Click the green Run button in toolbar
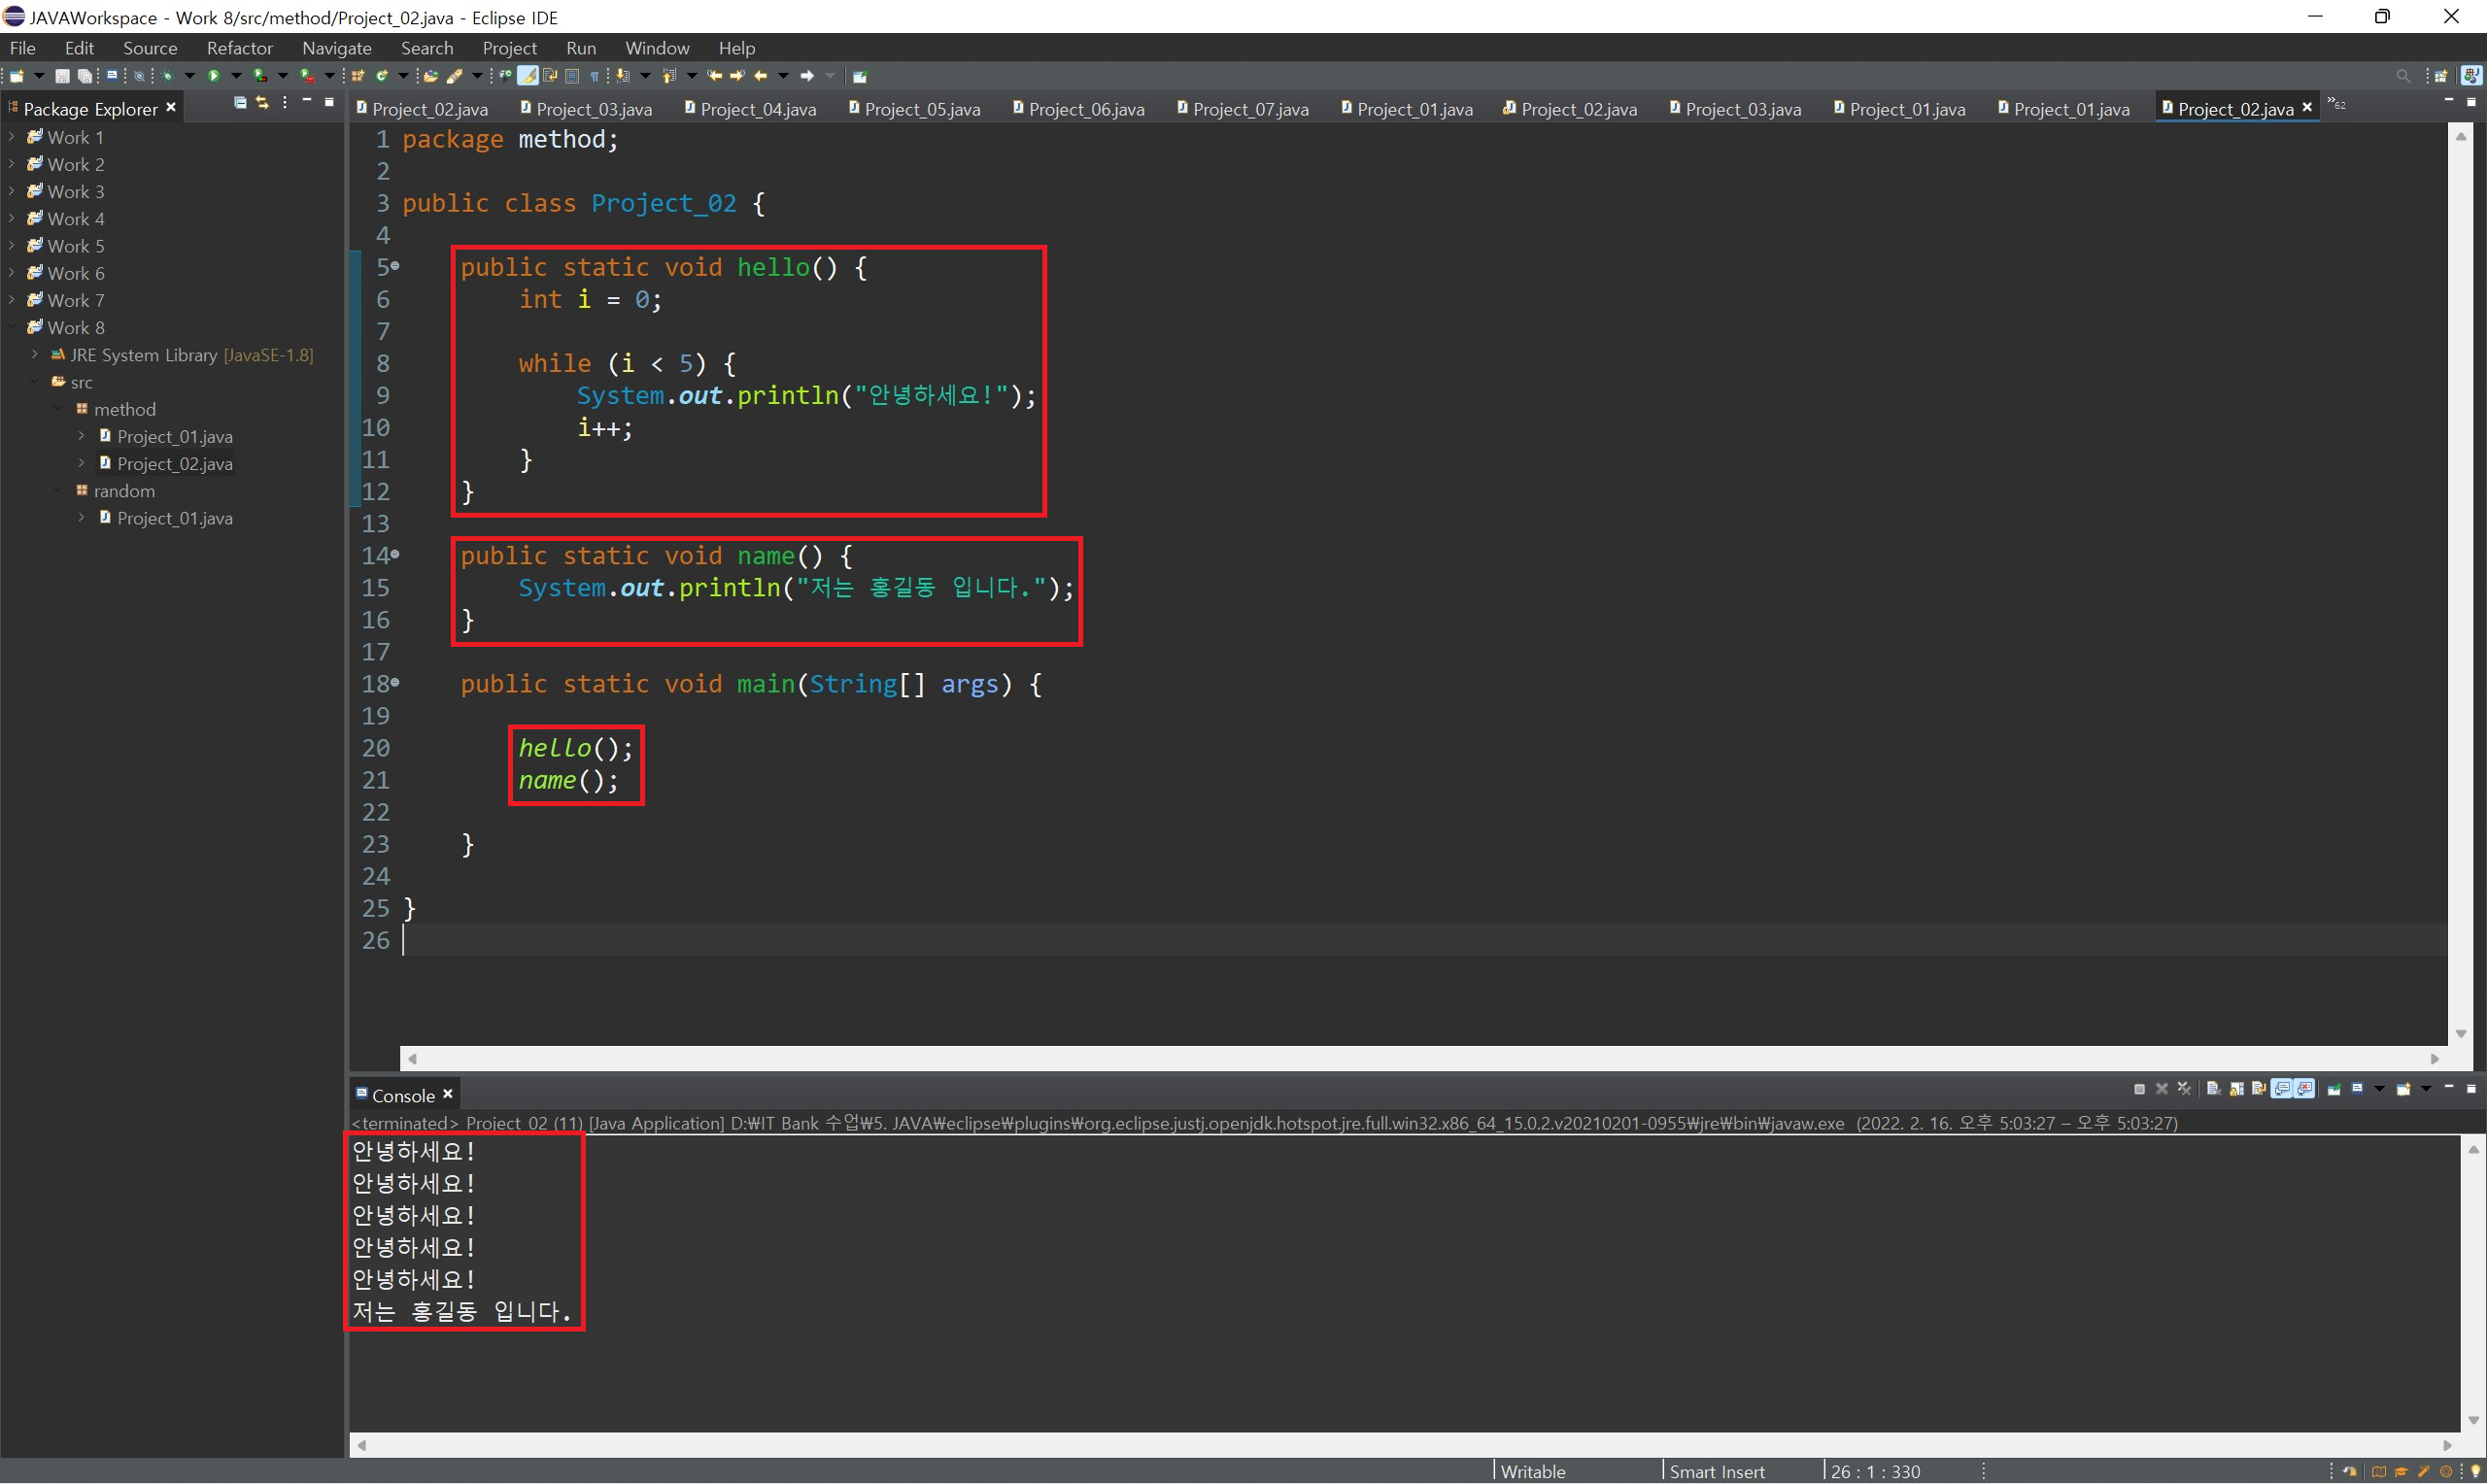Screen dimensions: 2487x1484 click(x=213, y=76)
